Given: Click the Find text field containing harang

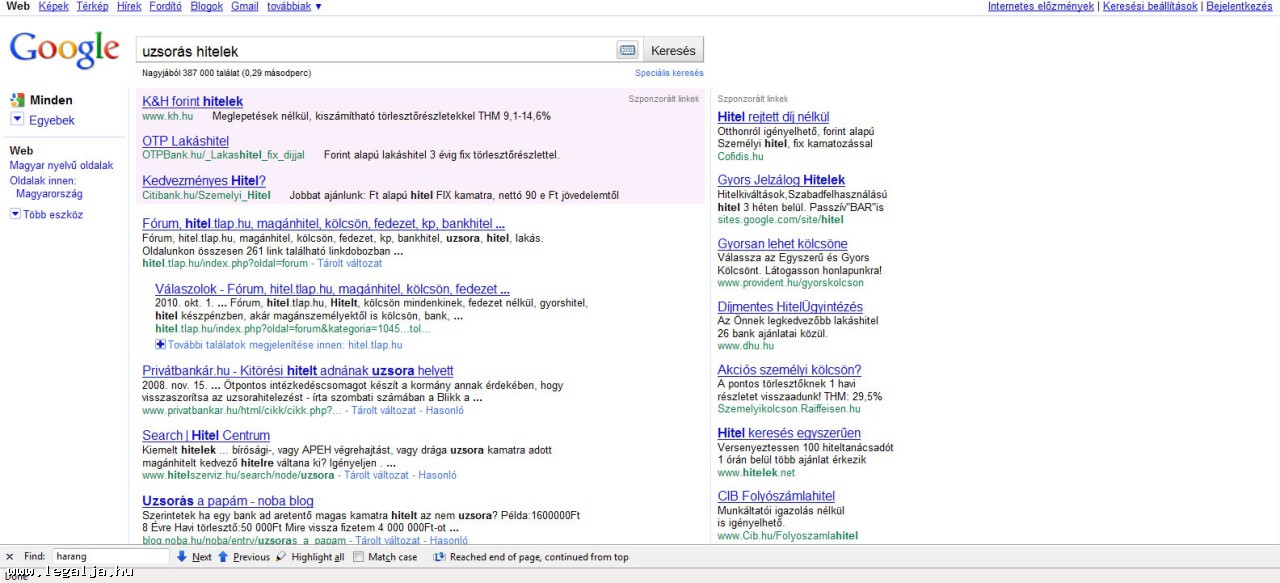Looking at the screenshot, I should pos(110,557).
